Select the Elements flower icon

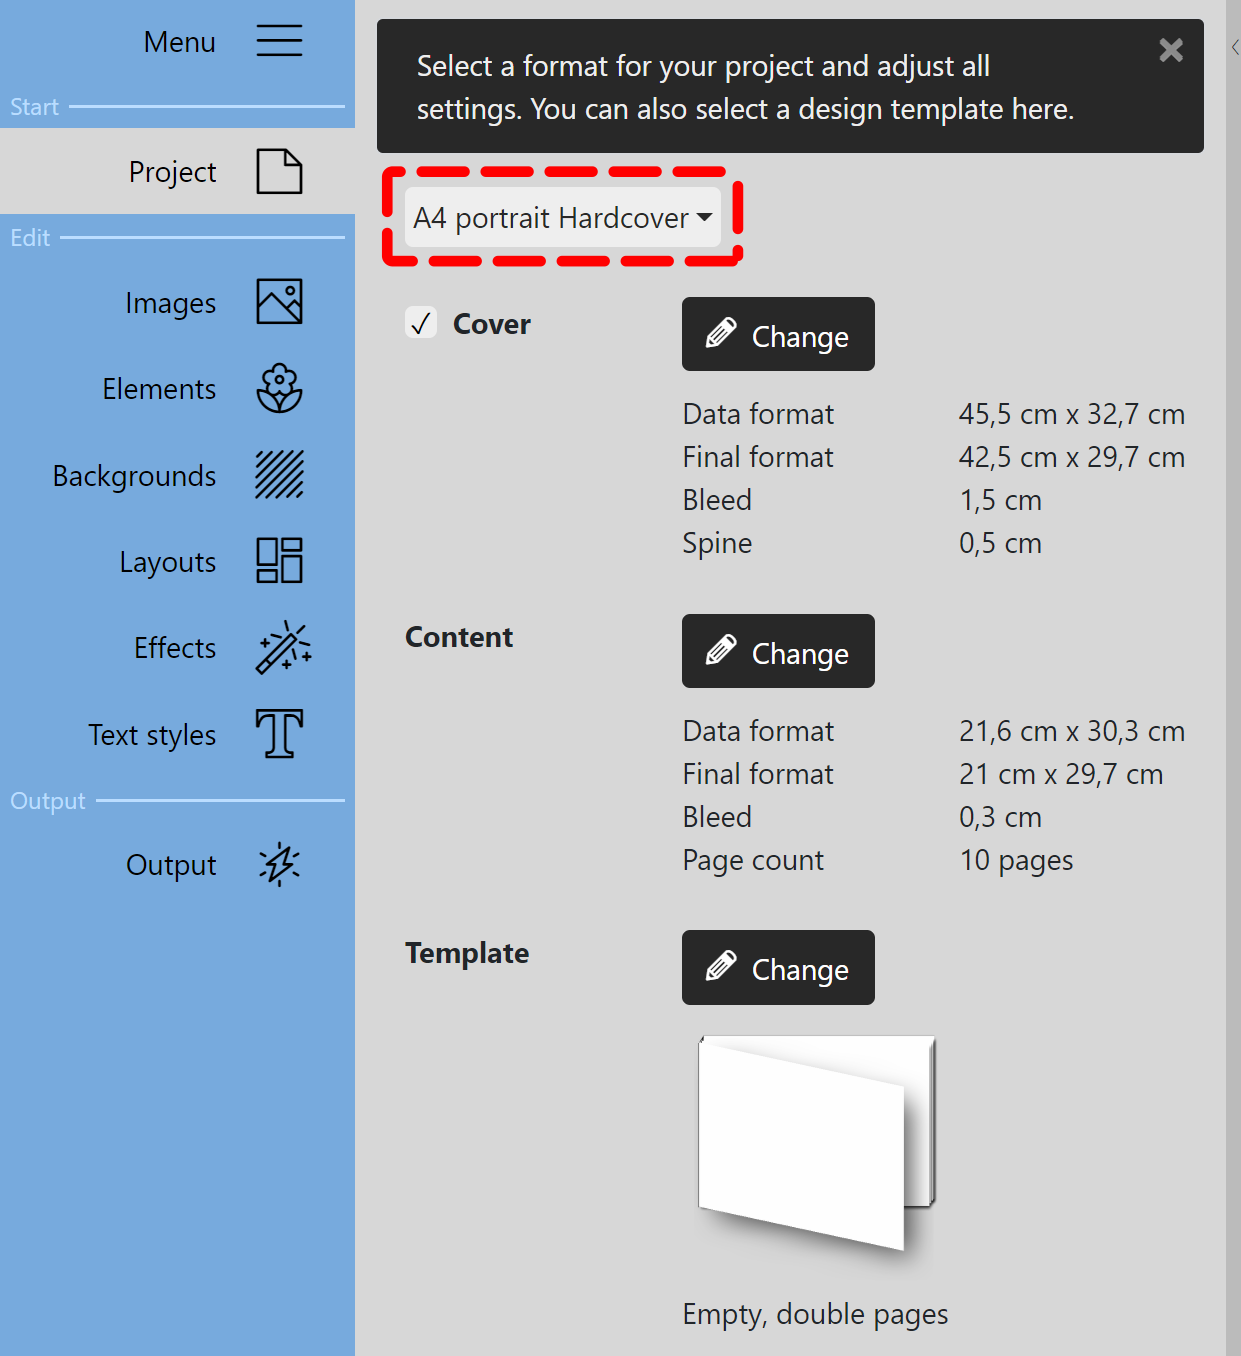[279, 388]
